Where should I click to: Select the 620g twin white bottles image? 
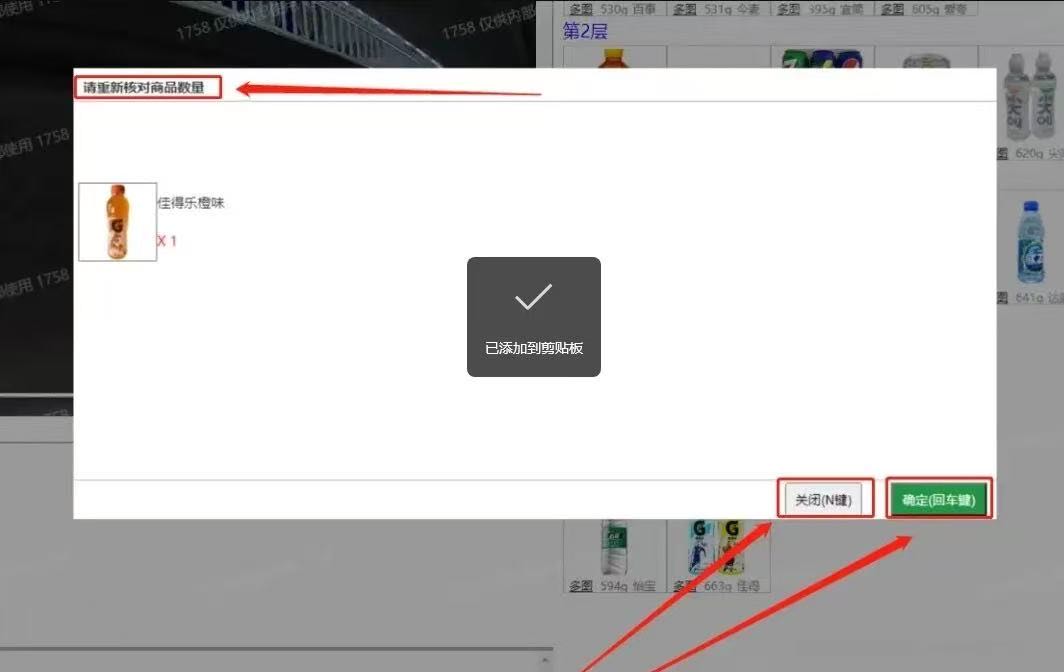click(x=1029, y=97)
